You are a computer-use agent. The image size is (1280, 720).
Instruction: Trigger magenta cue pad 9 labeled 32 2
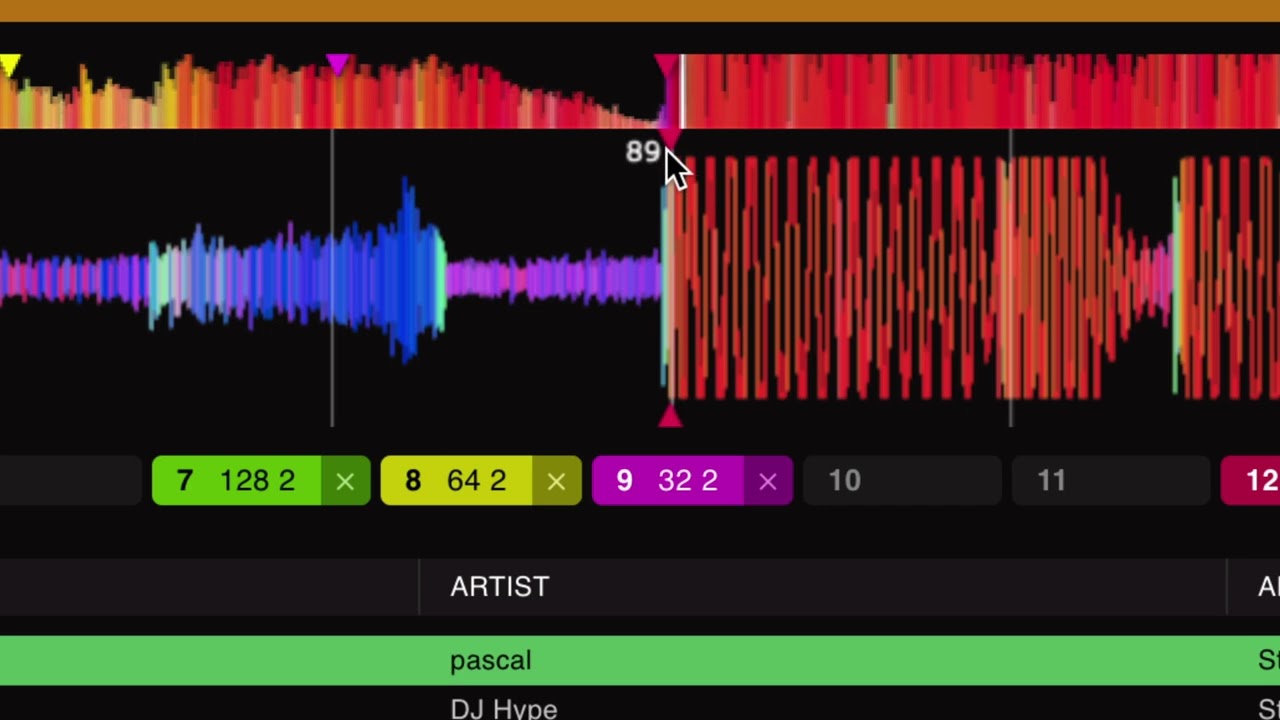click(668, 481)
